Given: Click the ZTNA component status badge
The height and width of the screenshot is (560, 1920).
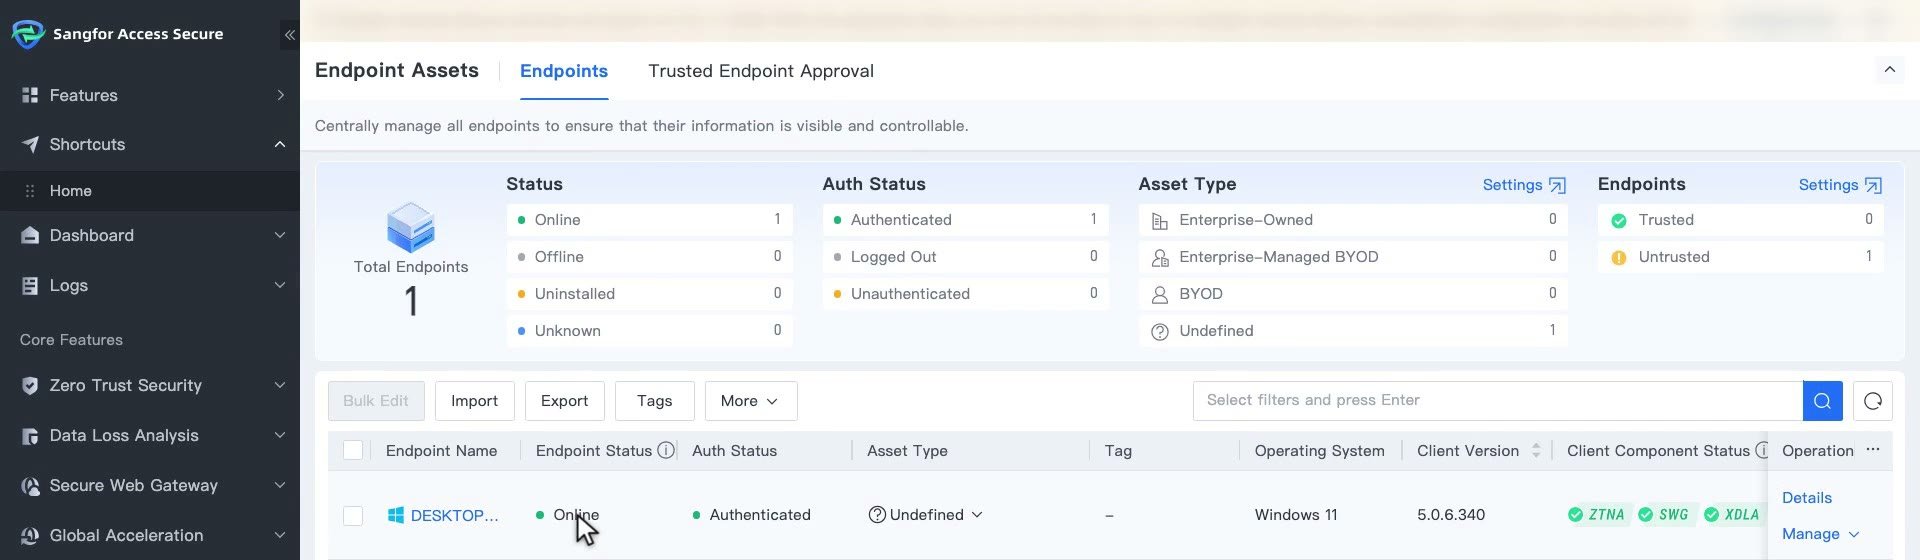Looking at the screenshot, I should (1598, 515).
